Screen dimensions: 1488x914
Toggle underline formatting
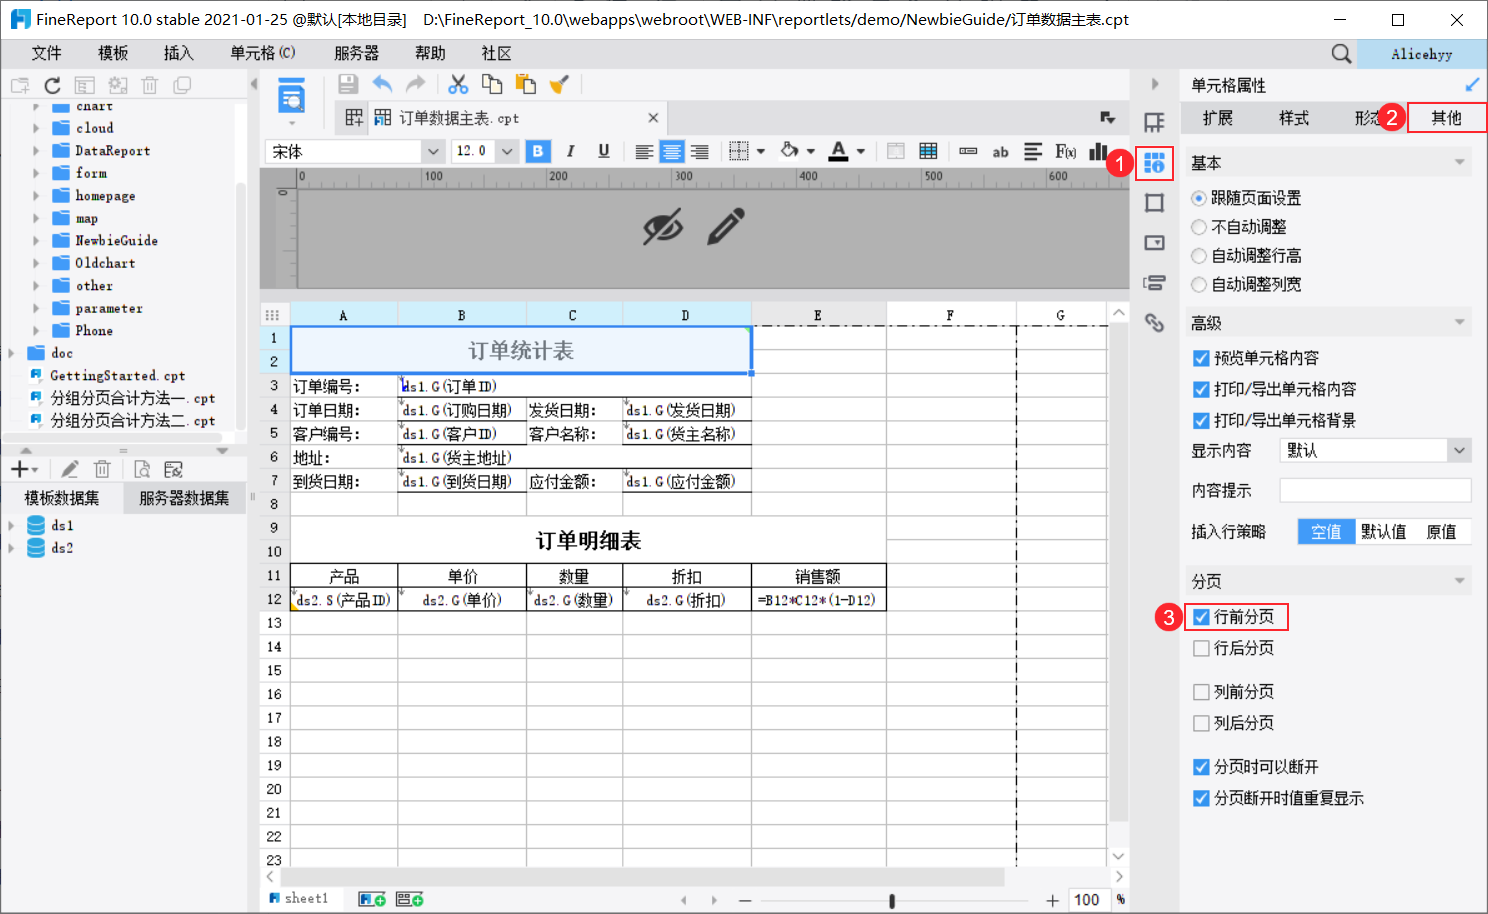[x=603, y=151]
